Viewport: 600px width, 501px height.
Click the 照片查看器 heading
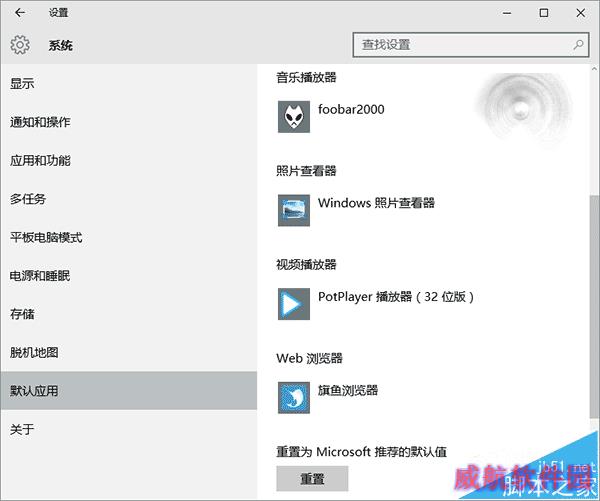point(306,171)
